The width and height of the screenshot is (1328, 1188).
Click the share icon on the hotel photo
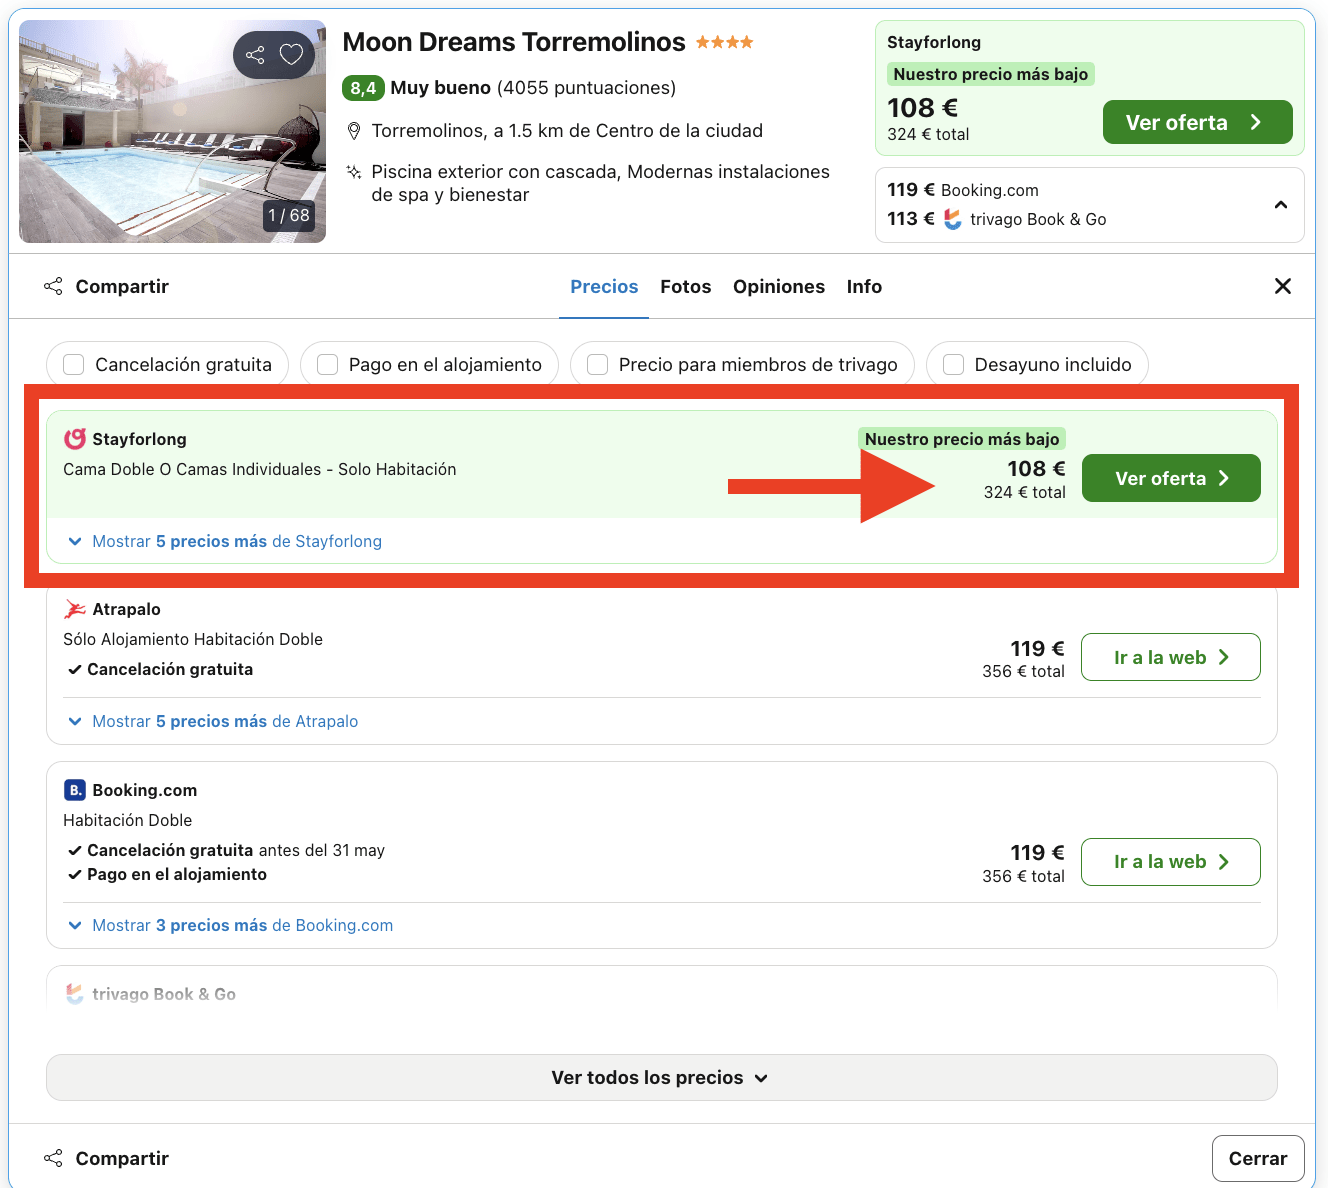[x=258, y=55]
